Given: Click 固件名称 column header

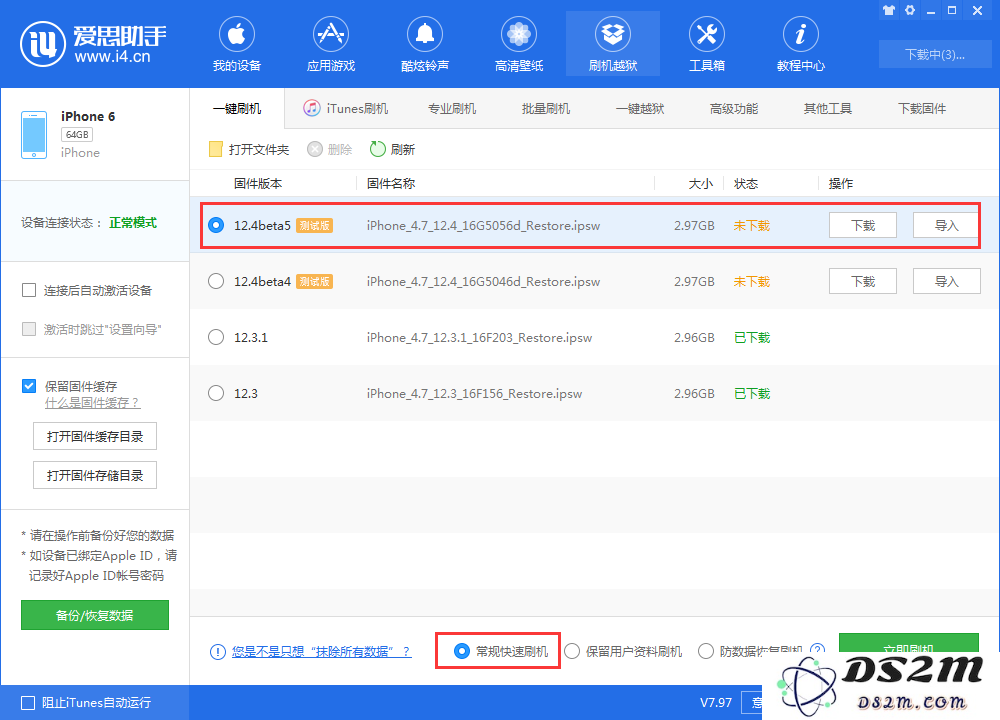Looking at the screenshot, I should [391, 184].
